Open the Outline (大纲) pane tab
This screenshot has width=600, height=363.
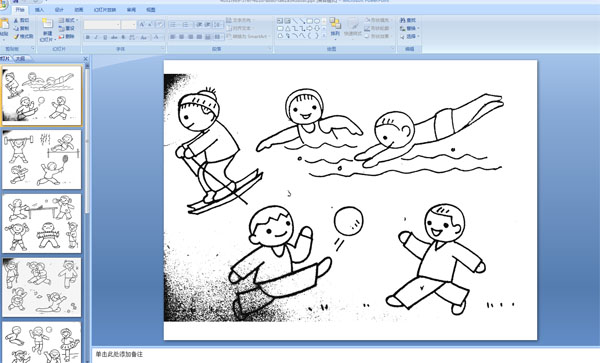(x=21, y=59)
